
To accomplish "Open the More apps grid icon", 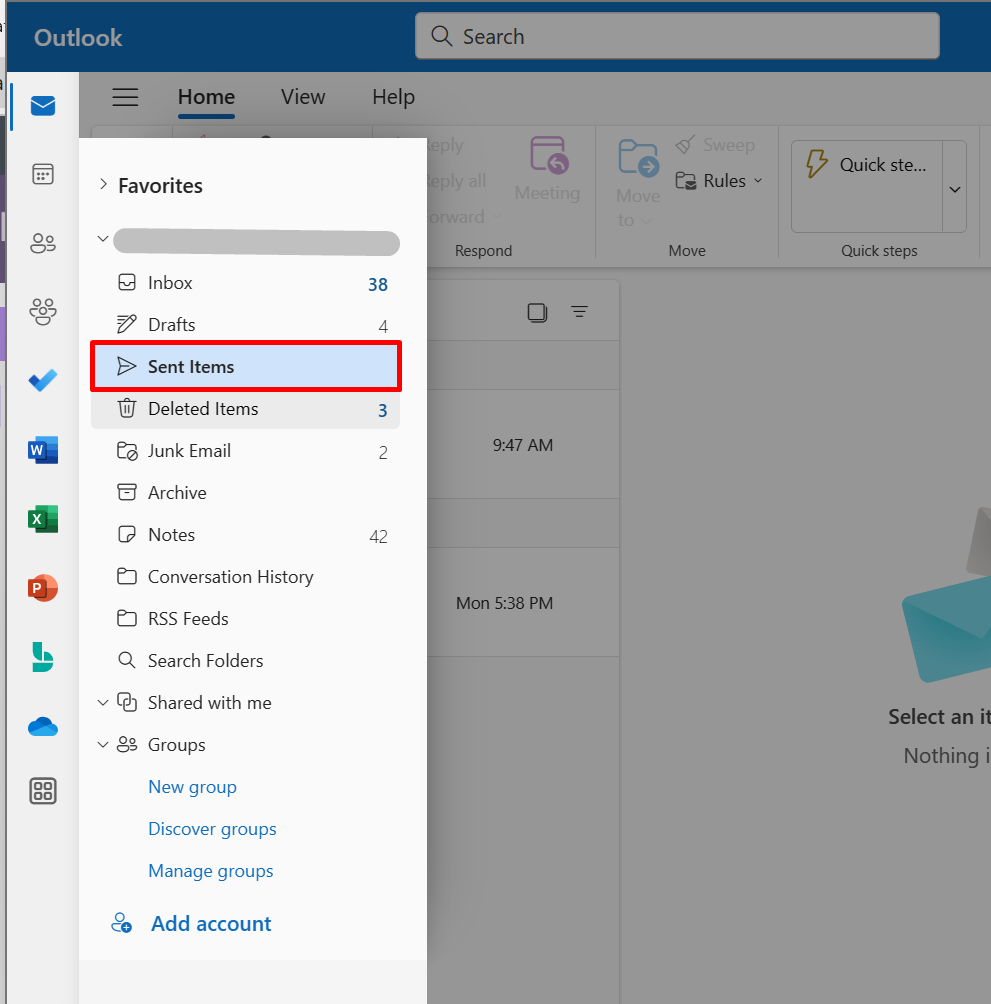I will click(x=42, y=791).
